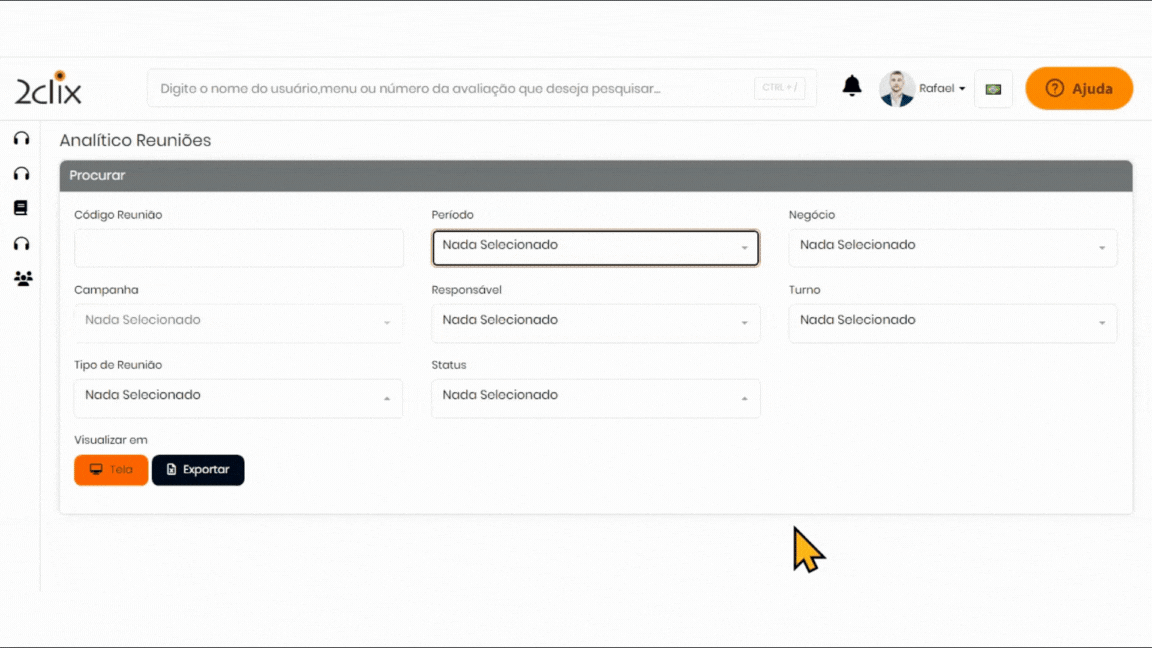
Task: Open the Responsável dropdown
Action: click(x=595, y=323)
